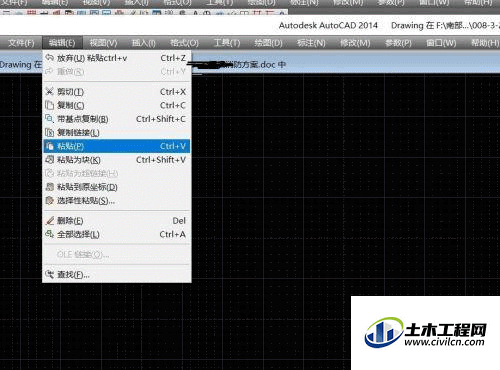
Task: Open the 修改(M) menu
Action: pos(355,43)
